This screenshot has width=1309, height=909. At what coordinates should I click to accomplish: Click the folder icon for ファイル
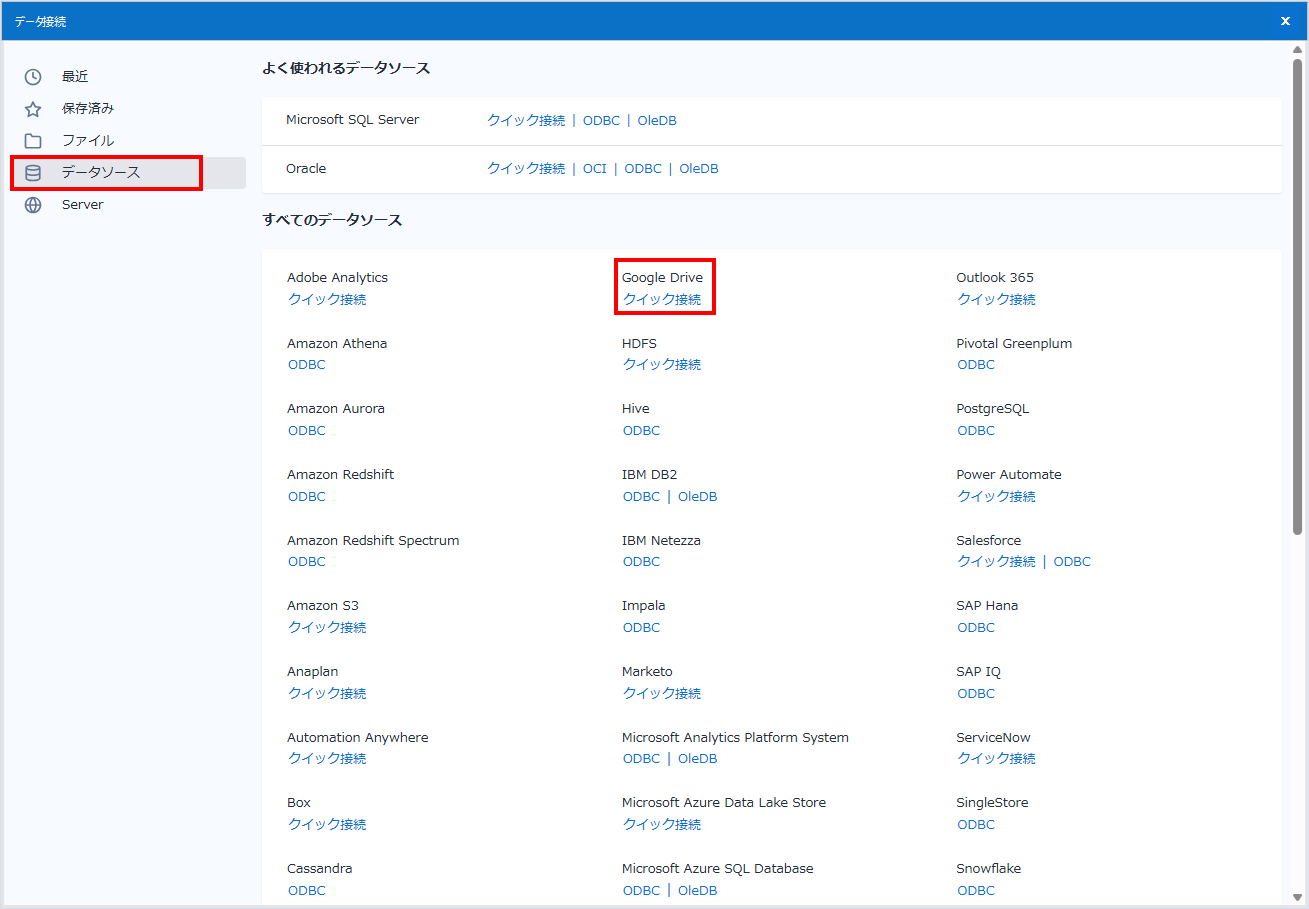click(x=33, y=141)
